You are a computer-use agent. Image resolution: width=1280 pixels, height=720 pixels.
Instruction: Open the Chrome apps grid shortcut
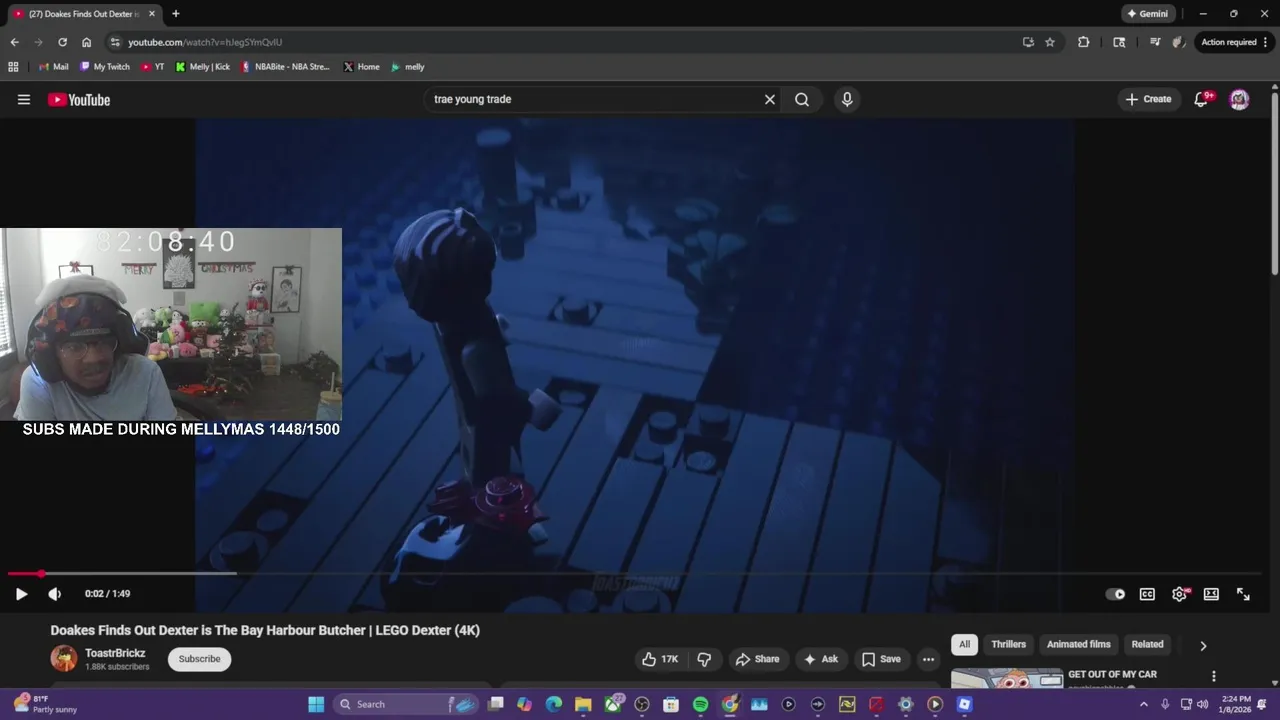[x=13, y=67]
